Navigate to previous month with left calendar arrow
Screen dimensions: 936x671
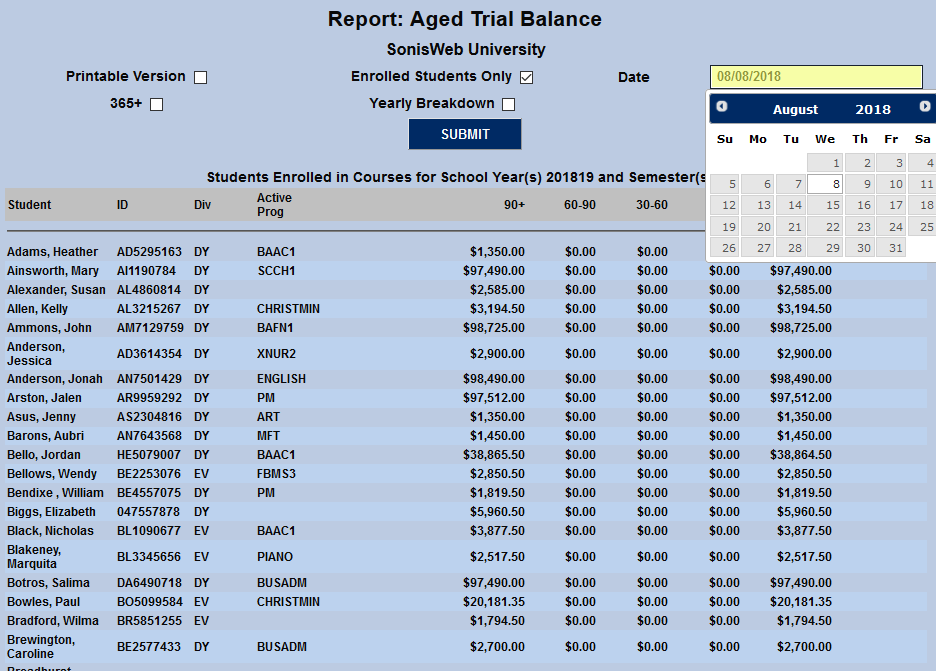724,108
